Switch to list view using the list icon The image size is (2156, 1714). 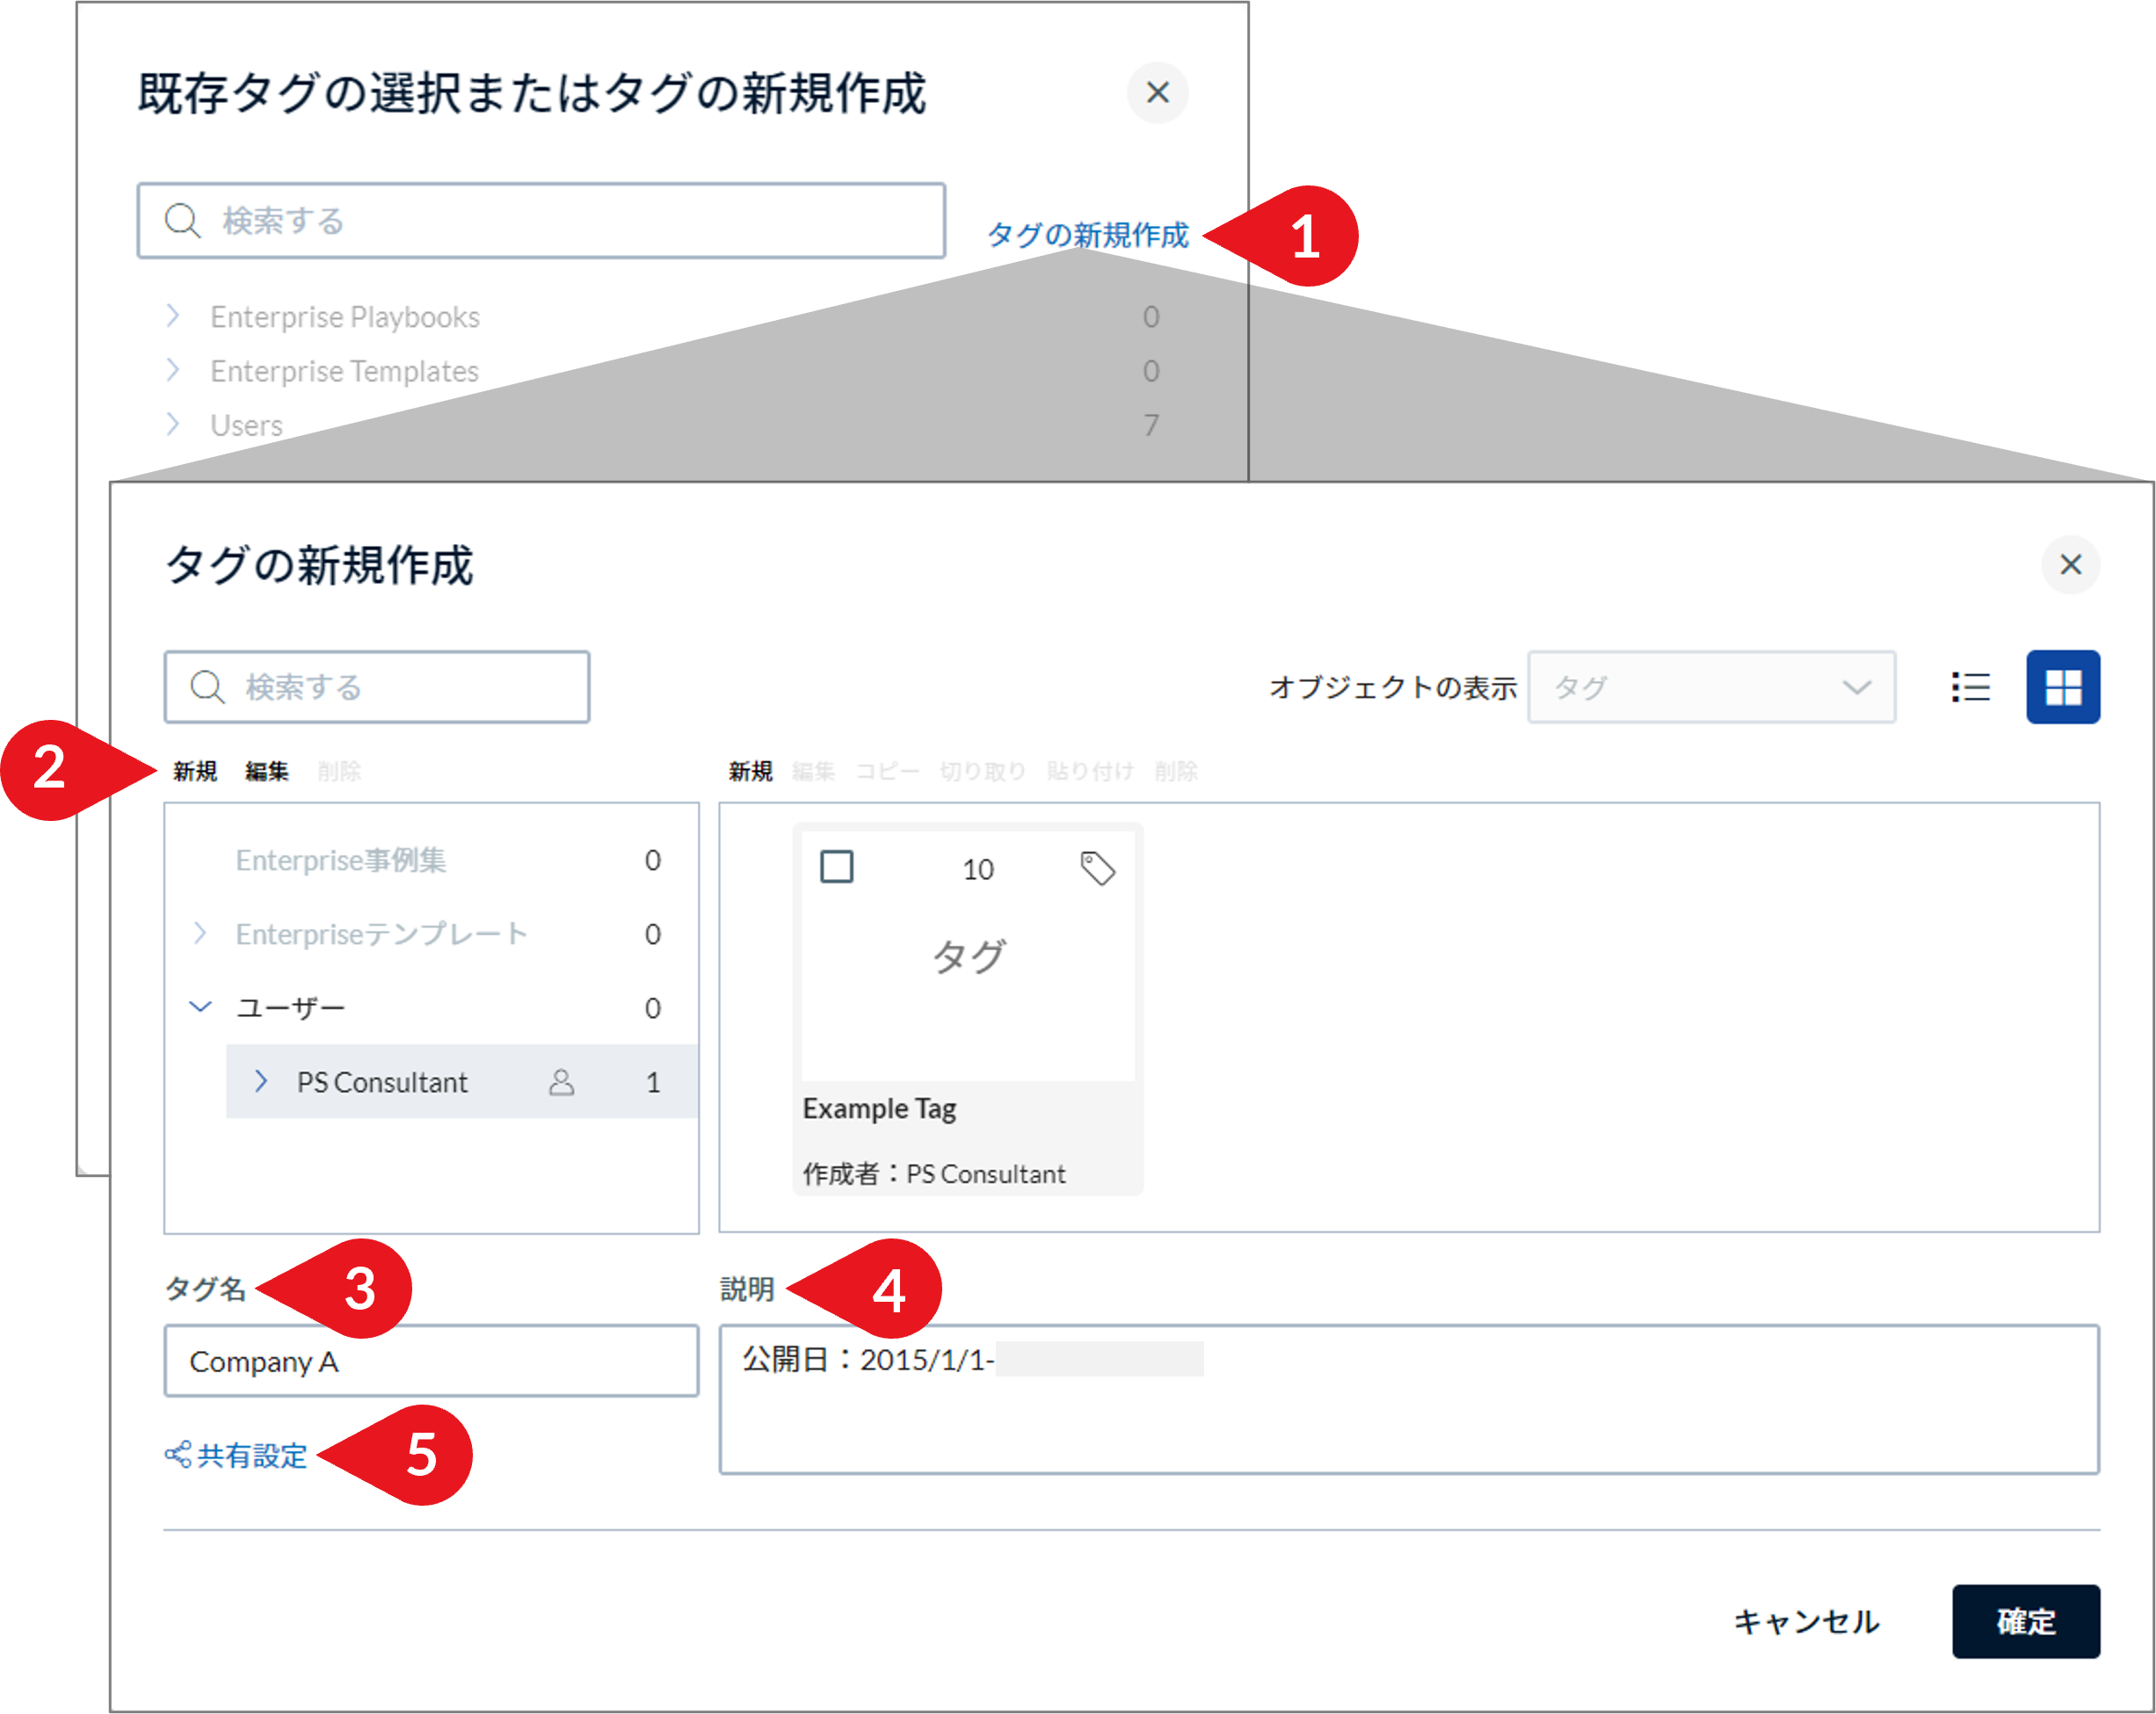pyautogui.click(x=1970, y=687)
